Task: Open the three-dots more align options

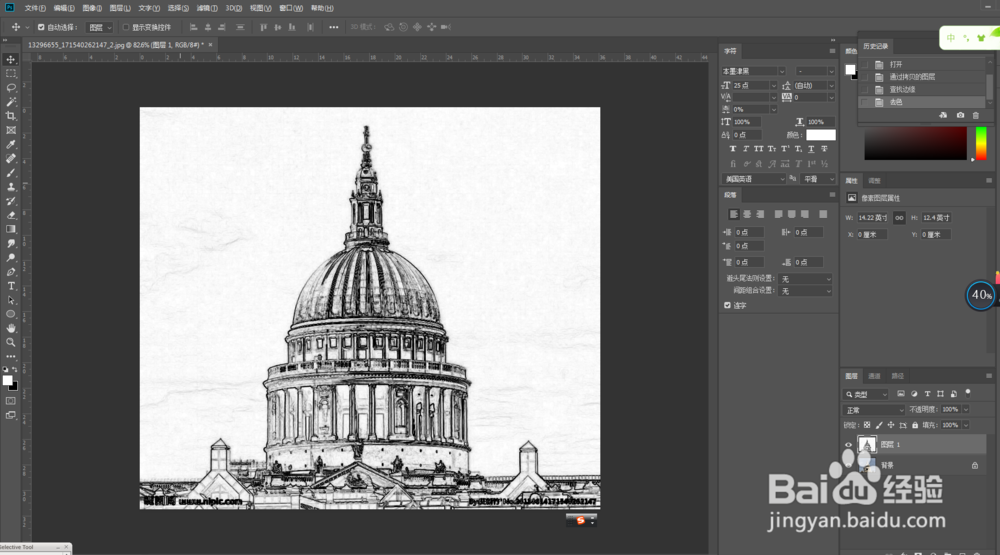Action: click(334, 27)
